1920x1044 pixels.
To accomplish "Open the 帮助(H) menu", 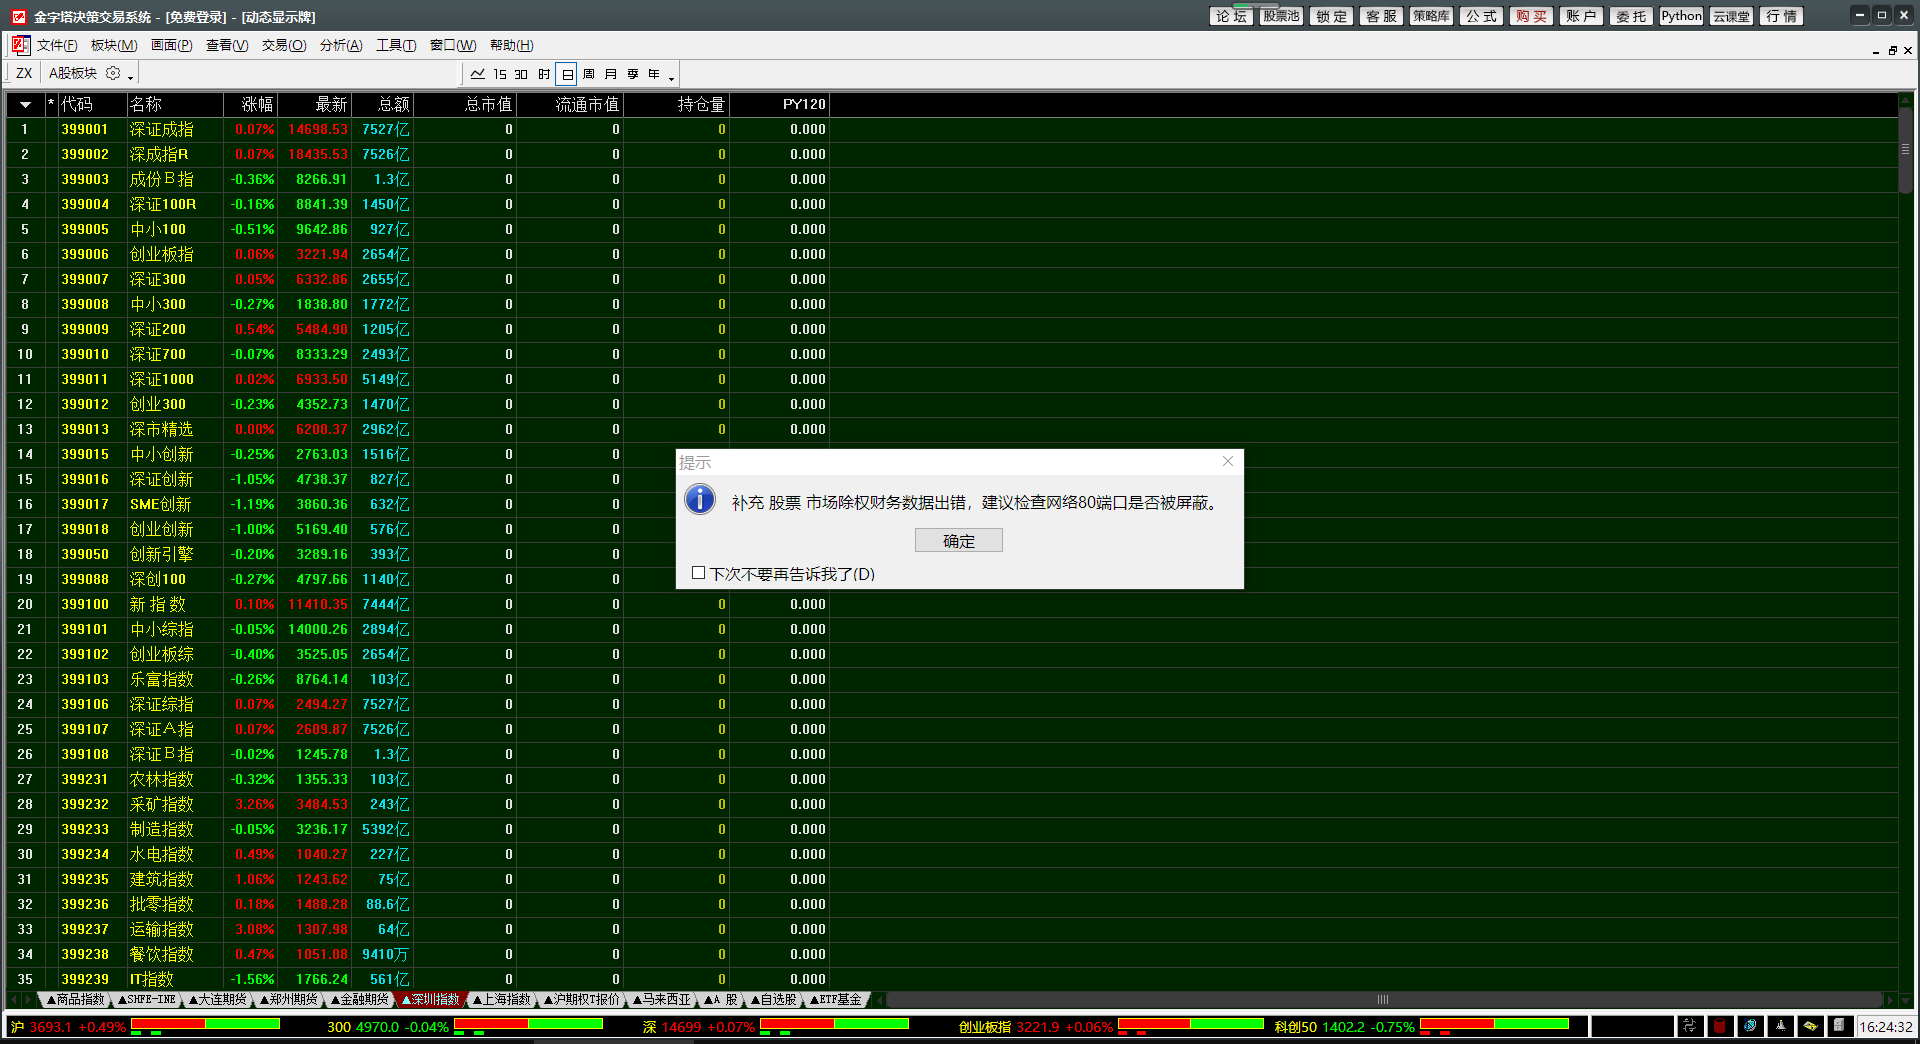I will pyautogui.click(x=511, y=45).
